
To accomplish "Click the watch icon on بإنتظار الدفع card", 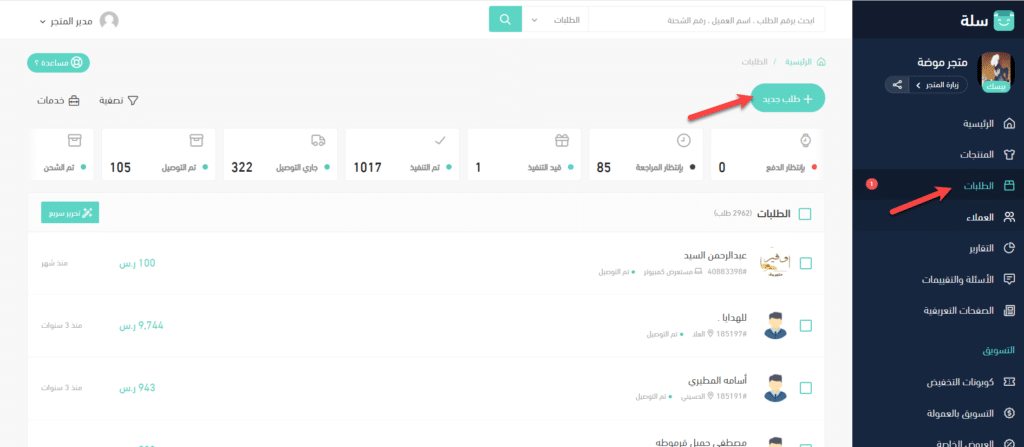I will (805, 141).
